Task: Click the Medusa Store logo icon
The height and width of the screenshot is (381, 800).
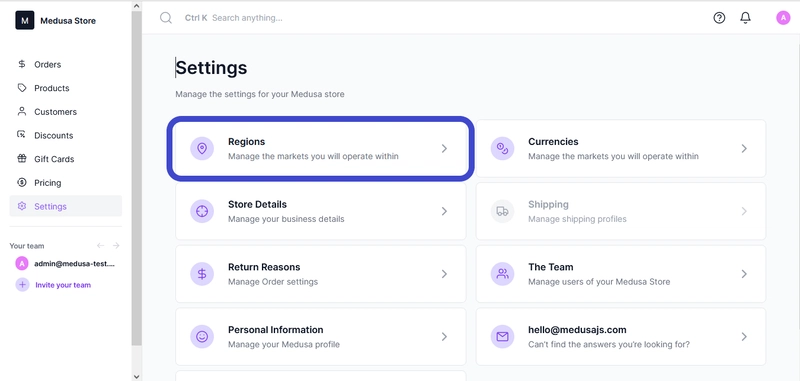Action: [x=24, y=20]
